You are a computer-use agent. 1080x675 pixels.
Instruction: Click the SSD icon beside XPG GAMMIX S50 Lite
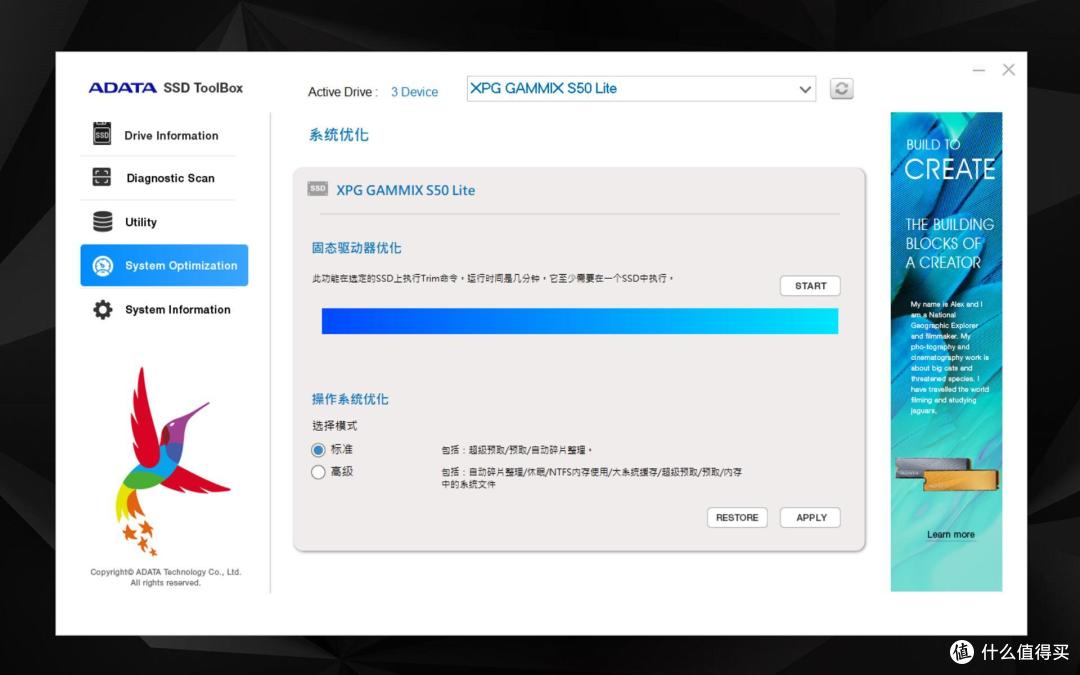tap(318, 189)
